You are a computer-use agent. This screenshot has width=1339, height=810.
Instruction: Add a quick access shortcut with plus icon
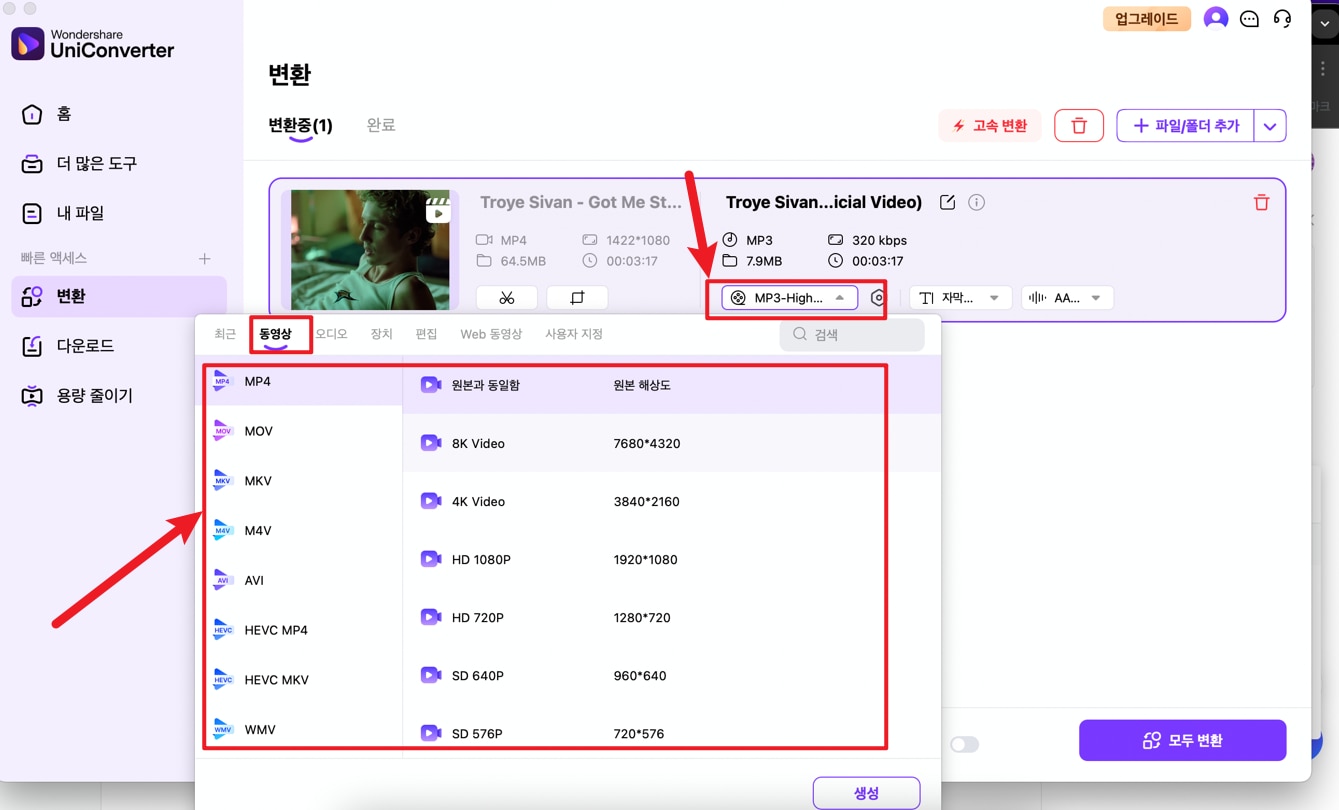click(205, 258)
